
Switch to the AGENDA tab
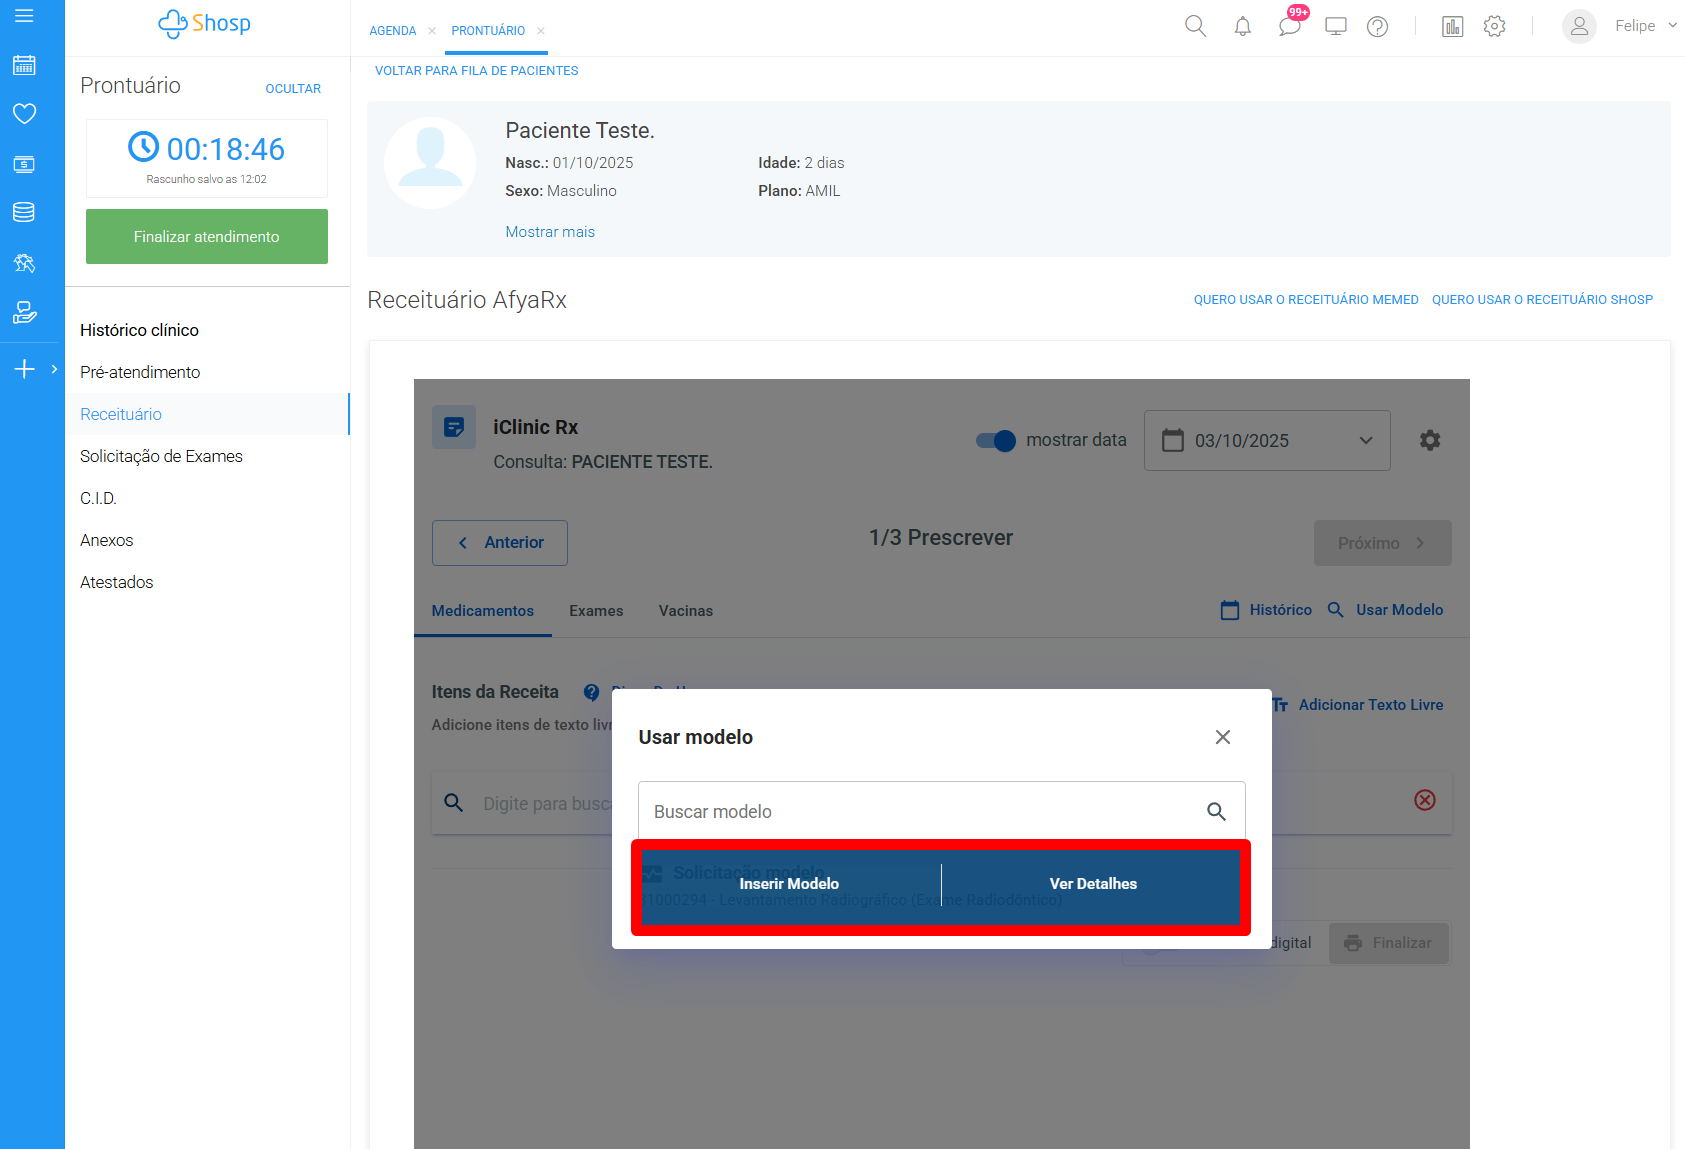[x=393, y=31]
